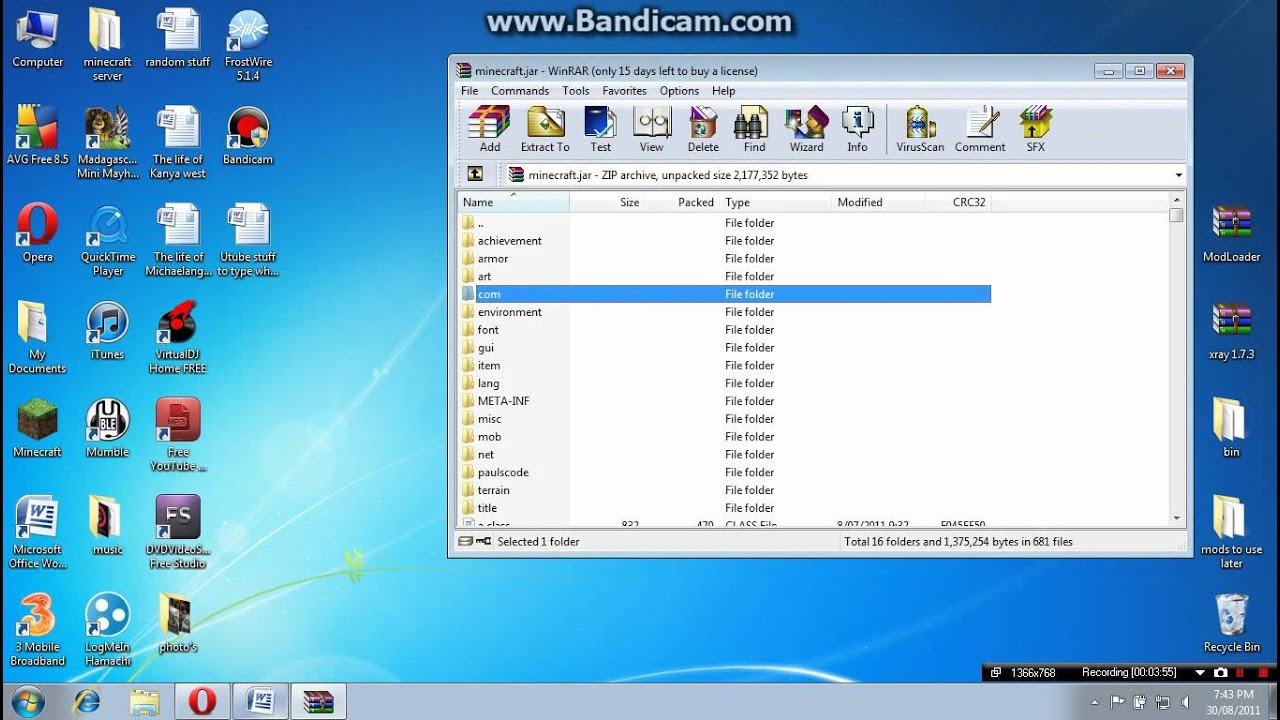Image resolution: width=1280 pixels, height=720 pixels.
Task: Click the Info toolbar icon
Action: click(x=857, y=129)
